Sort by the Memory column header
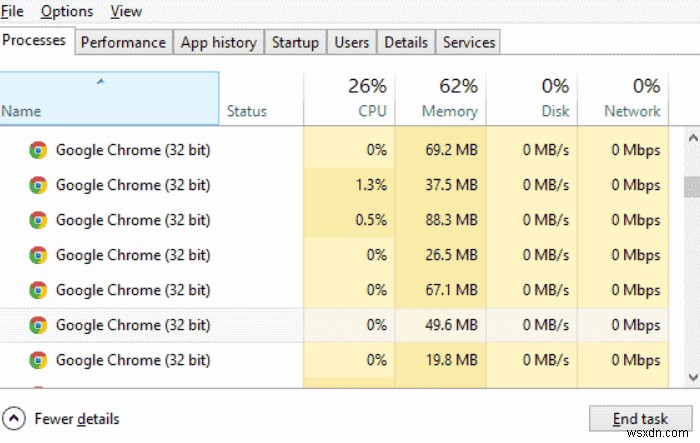This screenshot has height=443, width=700. [x=441, y=98]
